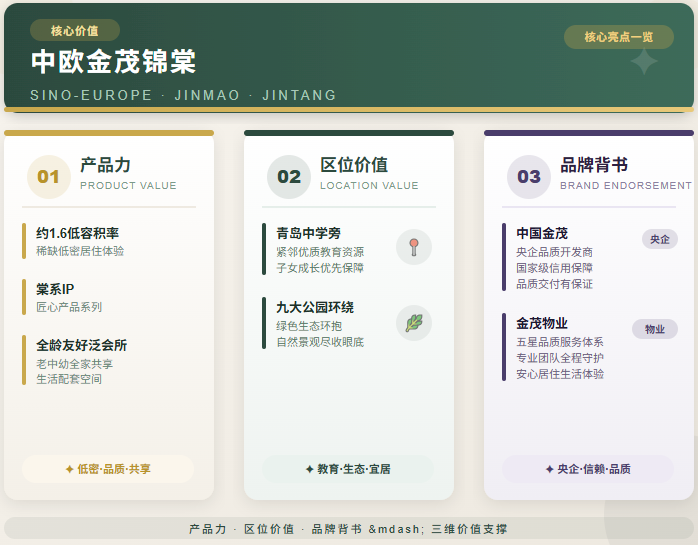
Task: Click the leaf icon beside 九大公园环绕
Action: point(414,323)
